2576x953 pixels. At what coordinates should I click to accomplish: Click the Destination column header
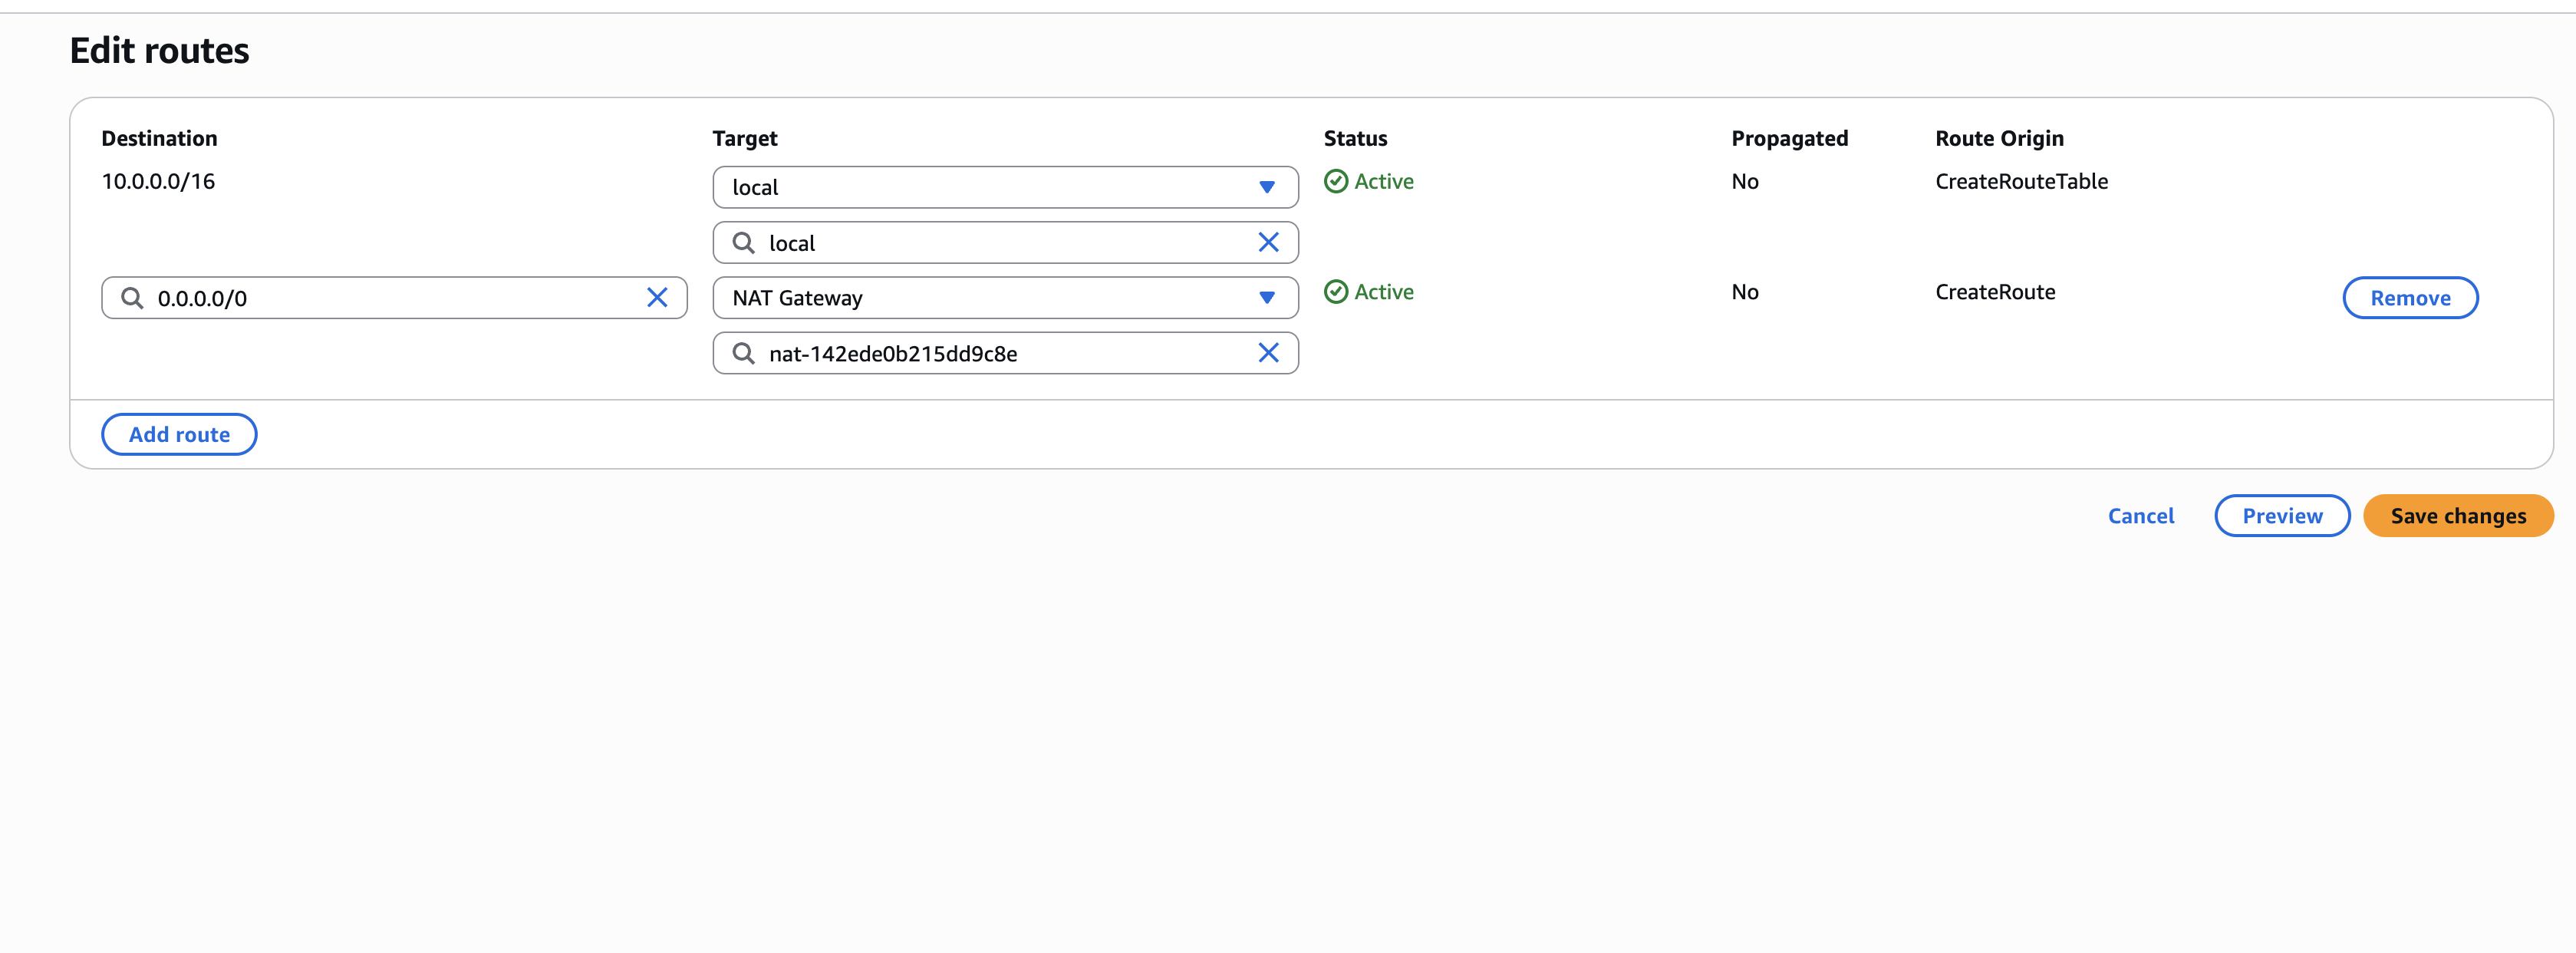coord(159,138)
